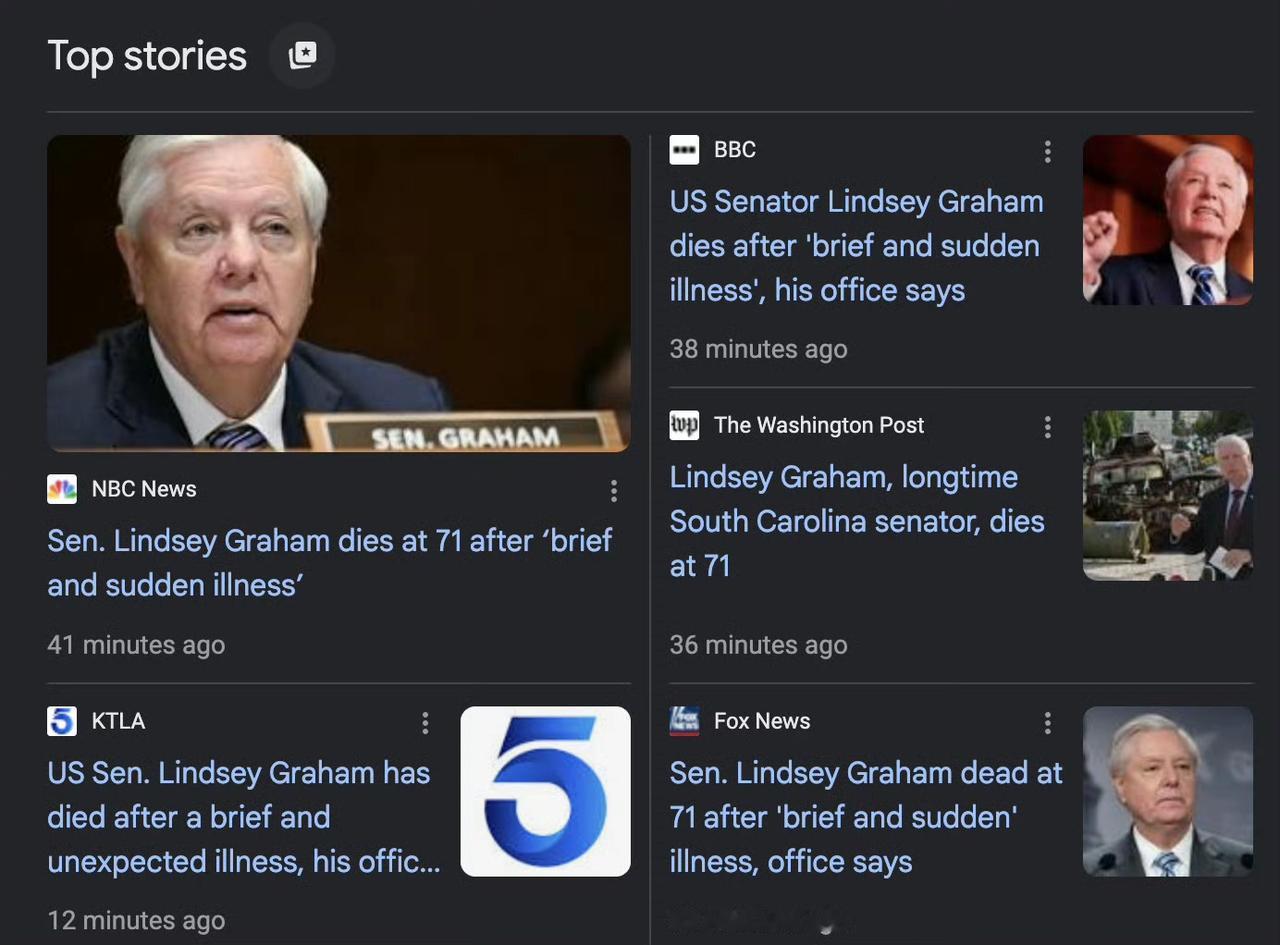Open the NBC headline 'dies at 71 after brief and sudden illness'
This screenshot has width=1280, height=945.
click(x=330, y=562)
